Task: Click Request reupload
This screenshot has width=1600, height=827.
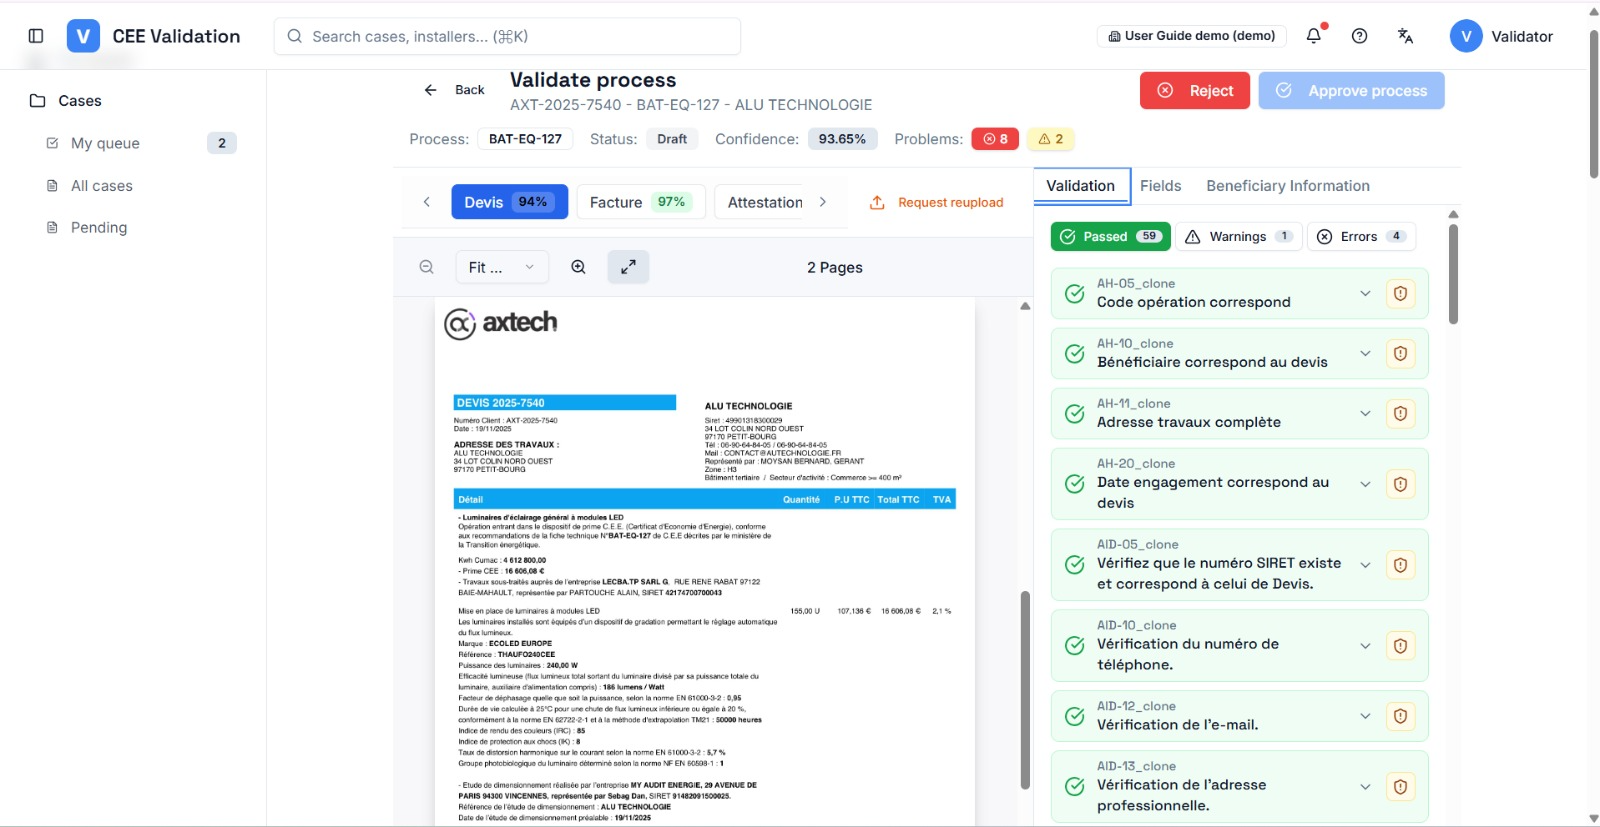Action: [936, 202]
